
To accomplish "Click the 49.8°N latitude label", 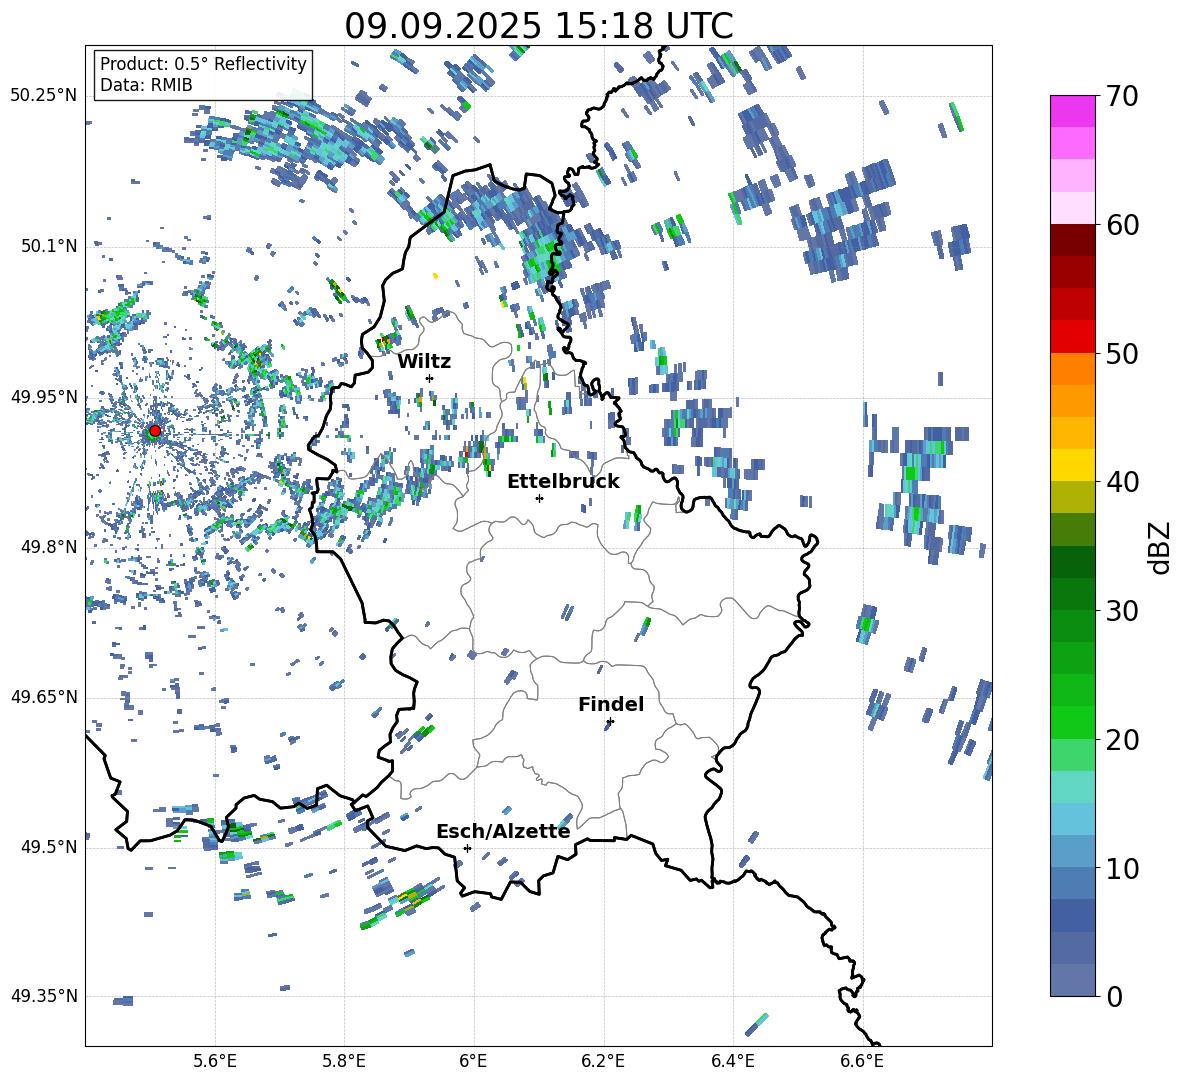I will [48, 547].
